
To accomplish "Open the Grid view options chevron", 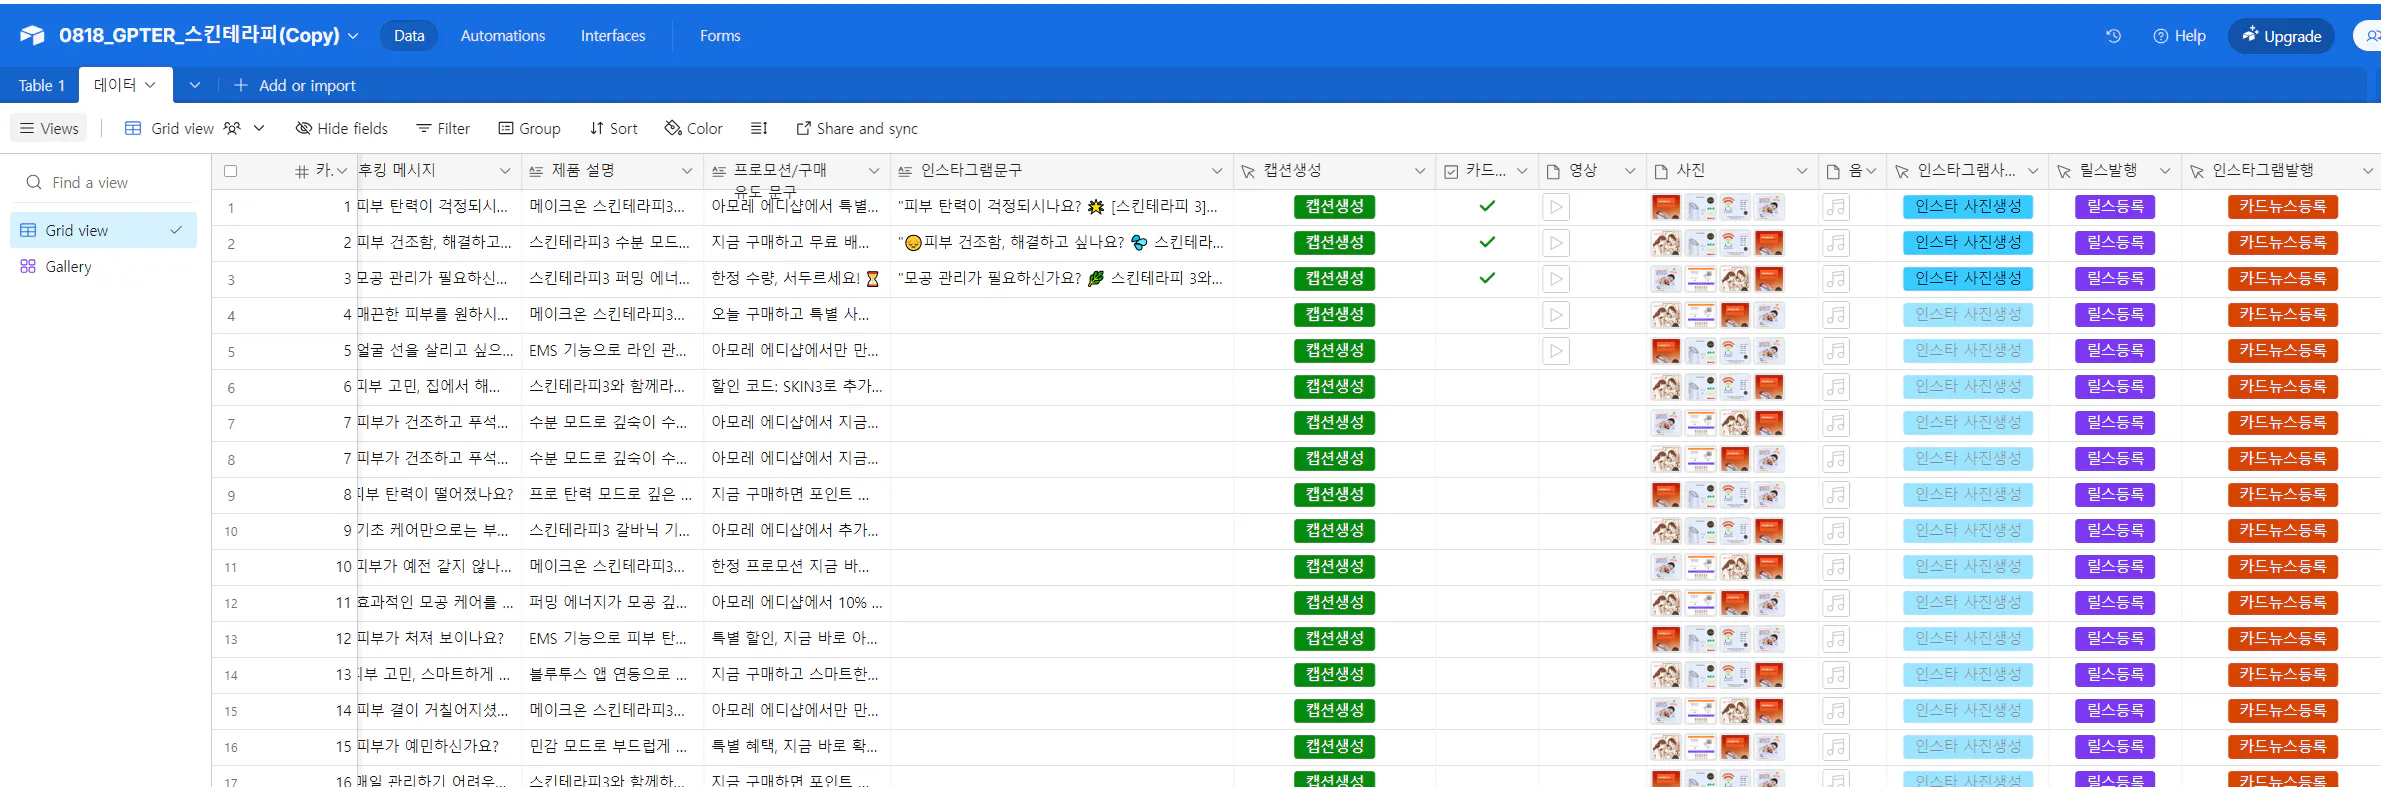I will [259, 128].
